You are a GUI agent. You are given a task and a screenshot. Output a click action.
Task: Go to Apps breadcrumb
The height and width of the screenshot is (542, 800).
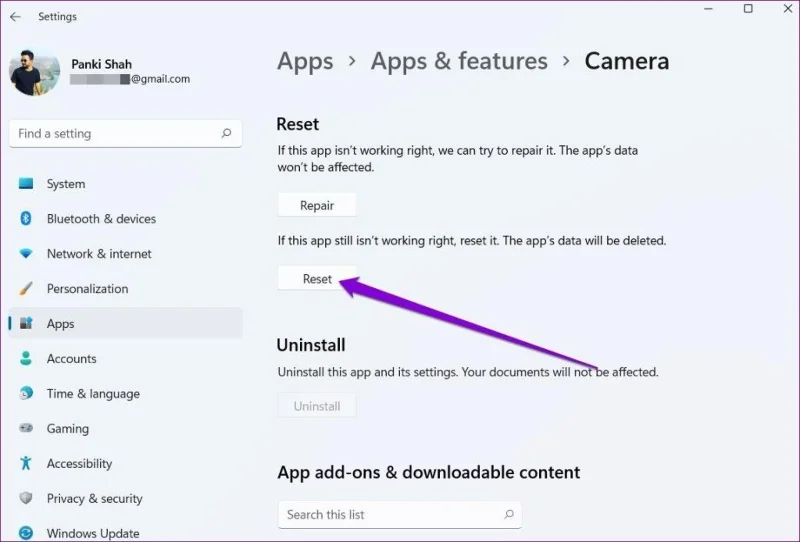(x=305, y=62)
